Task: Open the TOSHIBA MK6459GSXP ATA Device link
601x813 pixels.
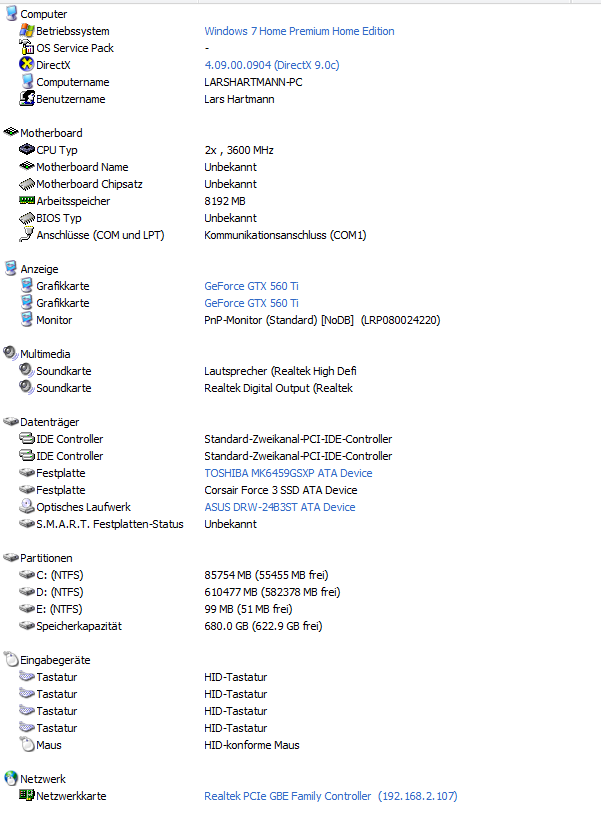Action: point(288,473)
